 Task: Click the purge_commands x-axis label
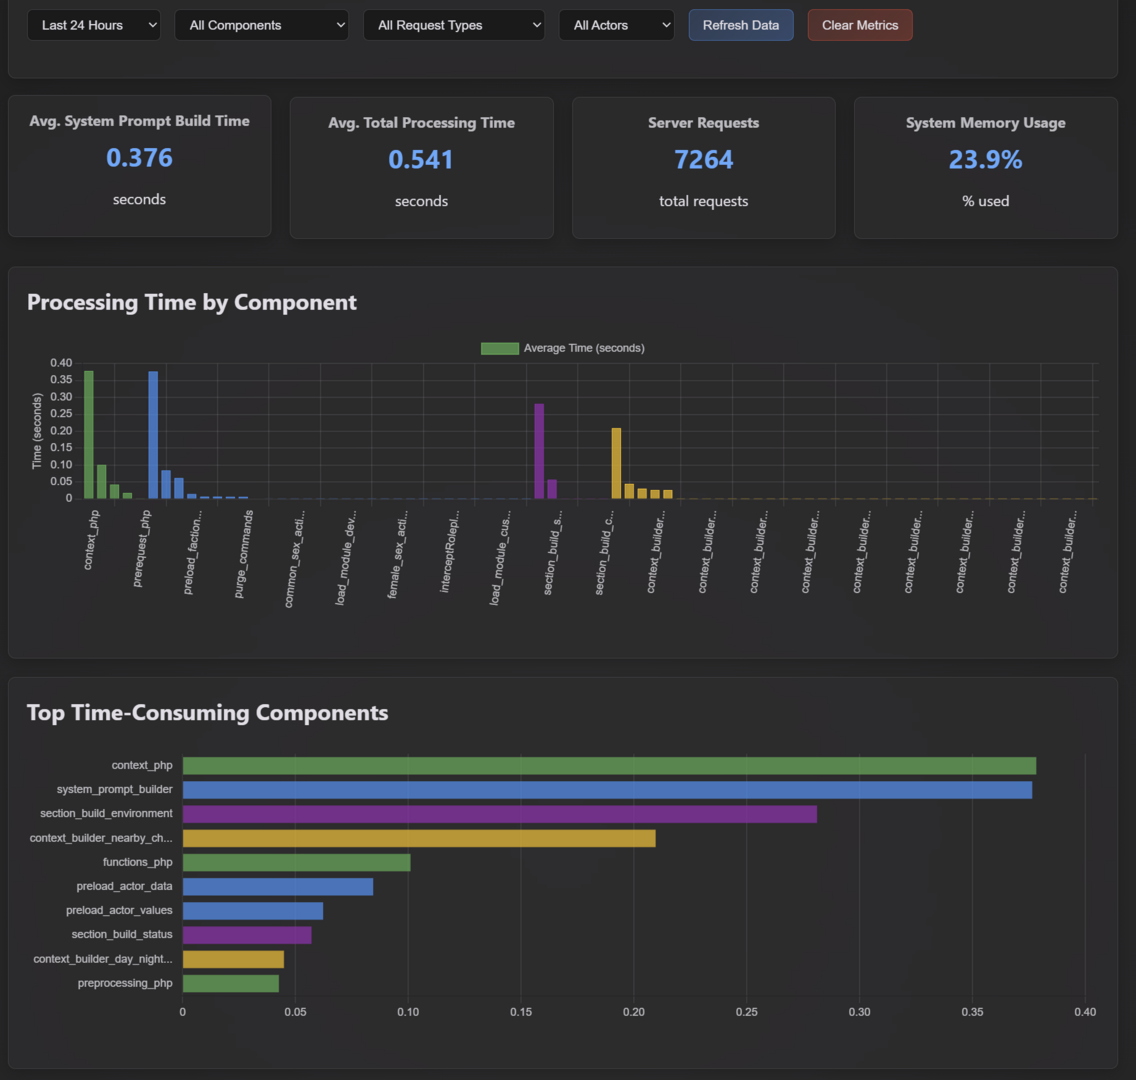244,553
